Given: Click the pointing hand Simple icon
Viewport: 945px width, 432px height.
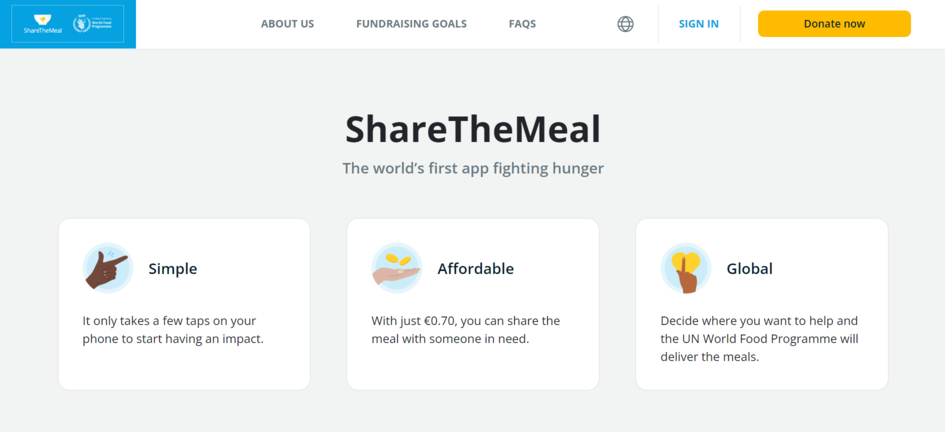Looking at the screenshot, I should 107,268.
